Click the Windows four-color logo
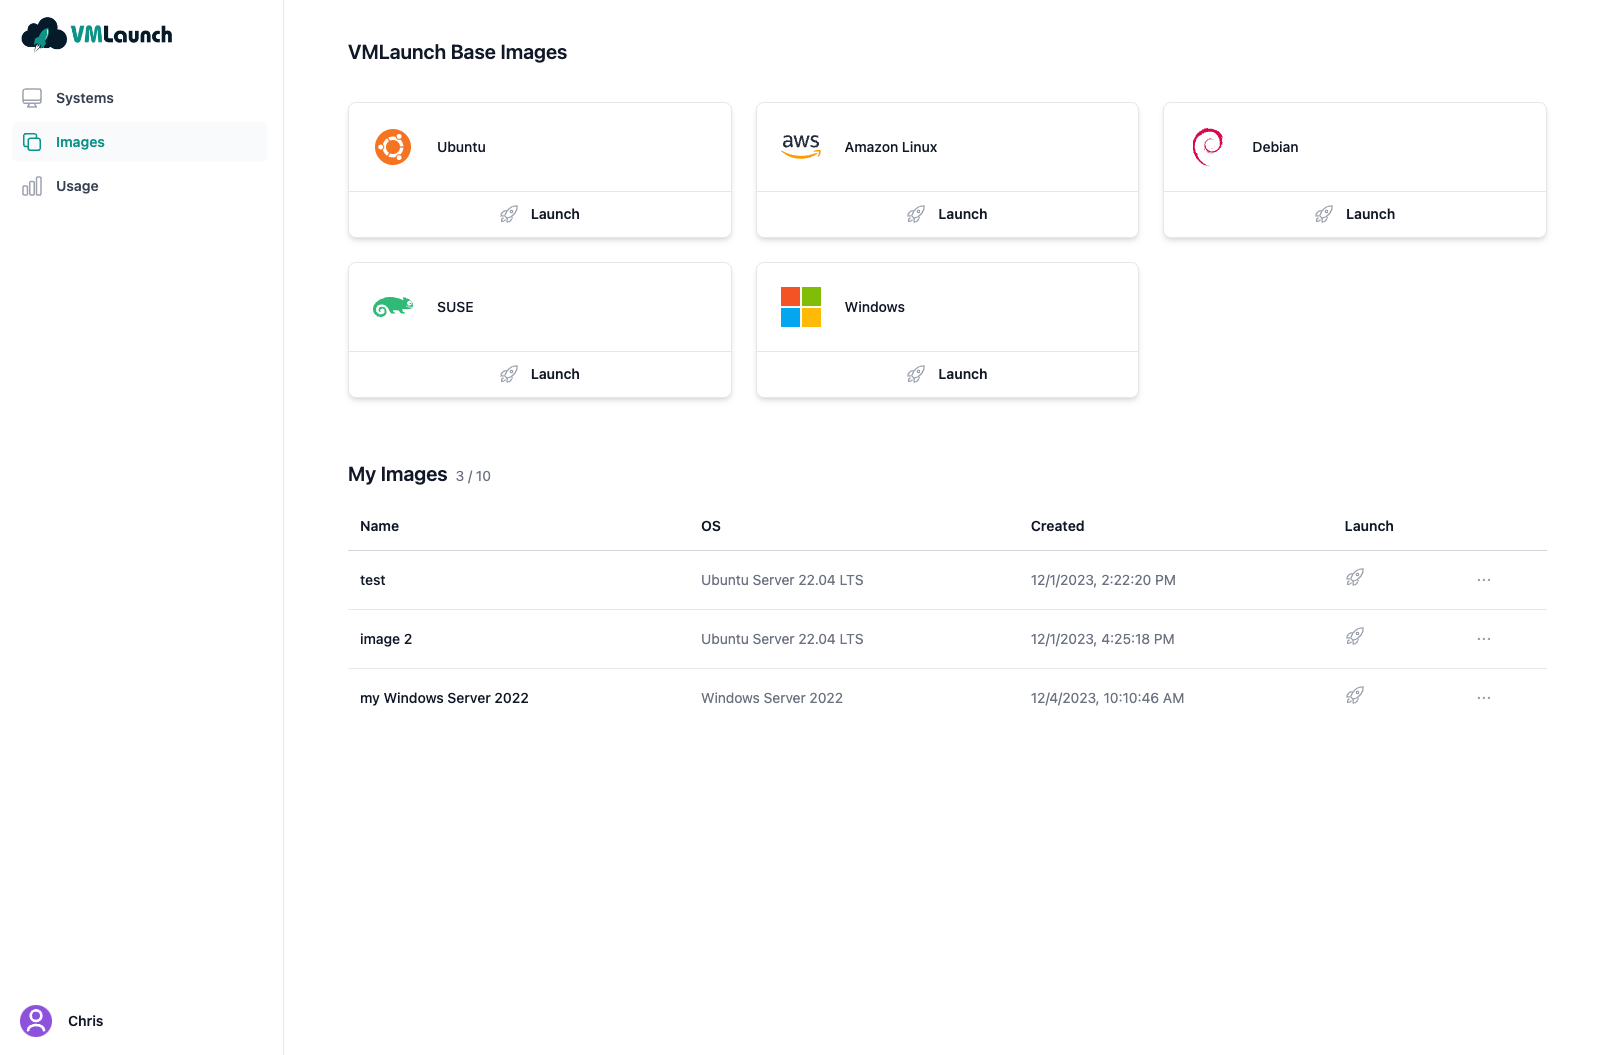This screenshot has width=1608, height=1055. tap(801, 307)
